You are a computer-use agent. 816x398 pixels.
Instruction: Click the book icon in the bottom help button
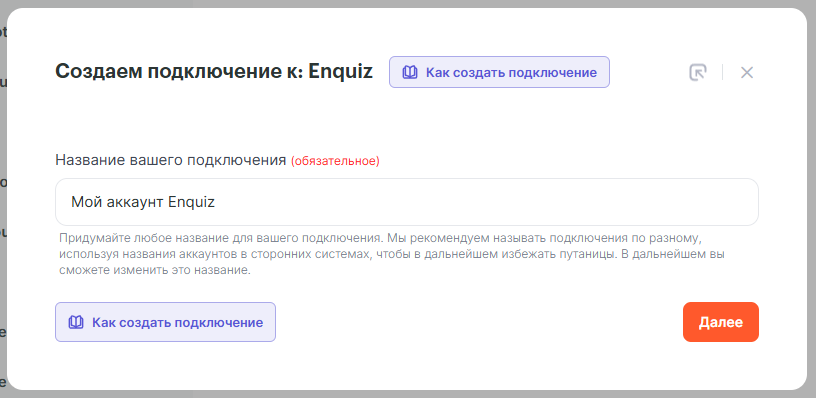(x=76, y=323)
